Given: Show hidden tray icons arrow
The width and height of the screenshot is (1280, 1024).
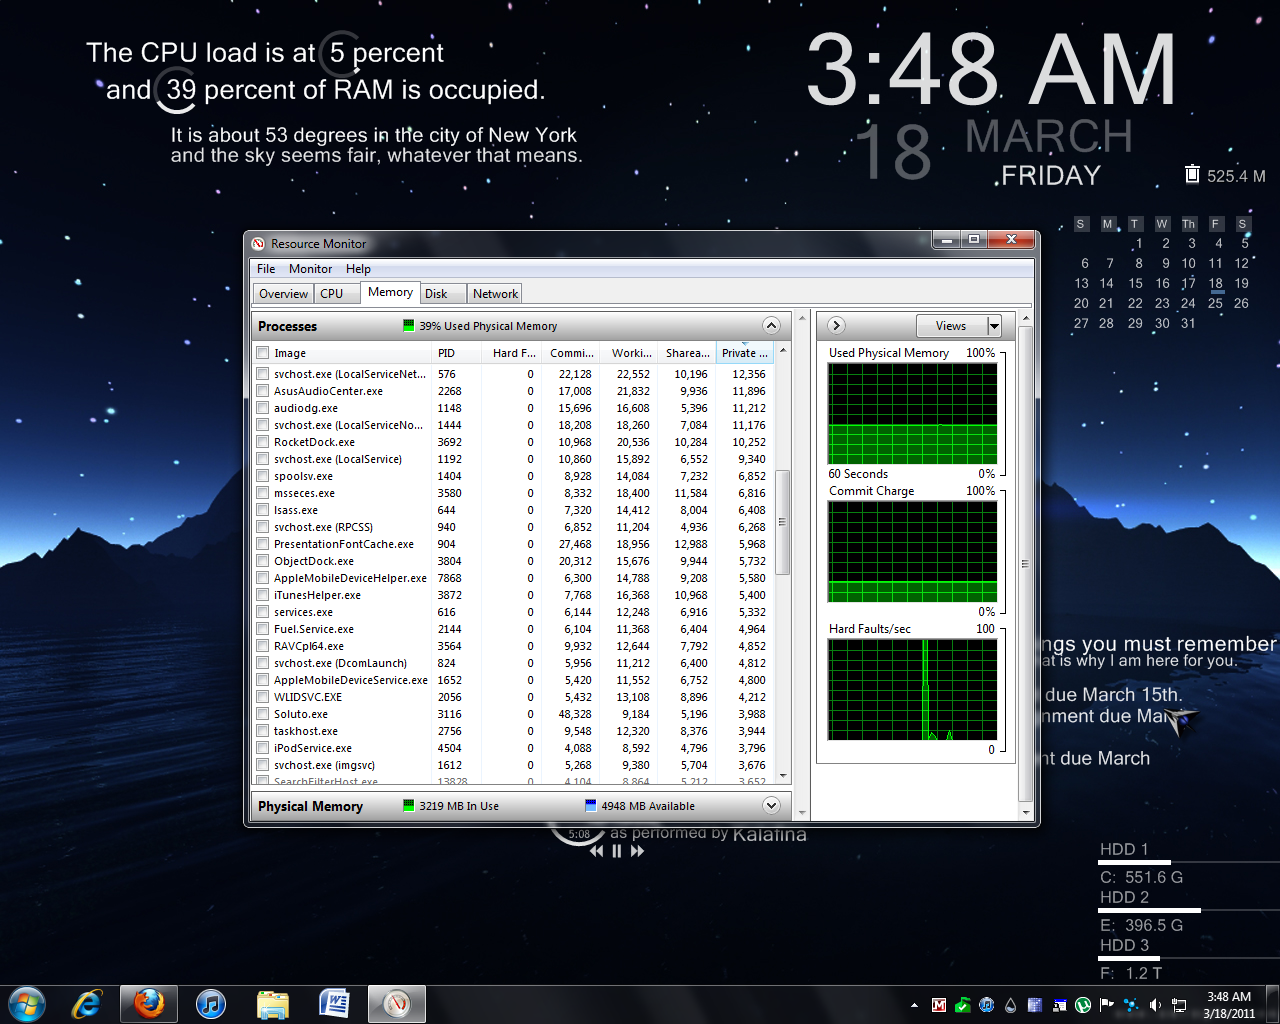Looking at the screenshot, I should point(914,1005).
